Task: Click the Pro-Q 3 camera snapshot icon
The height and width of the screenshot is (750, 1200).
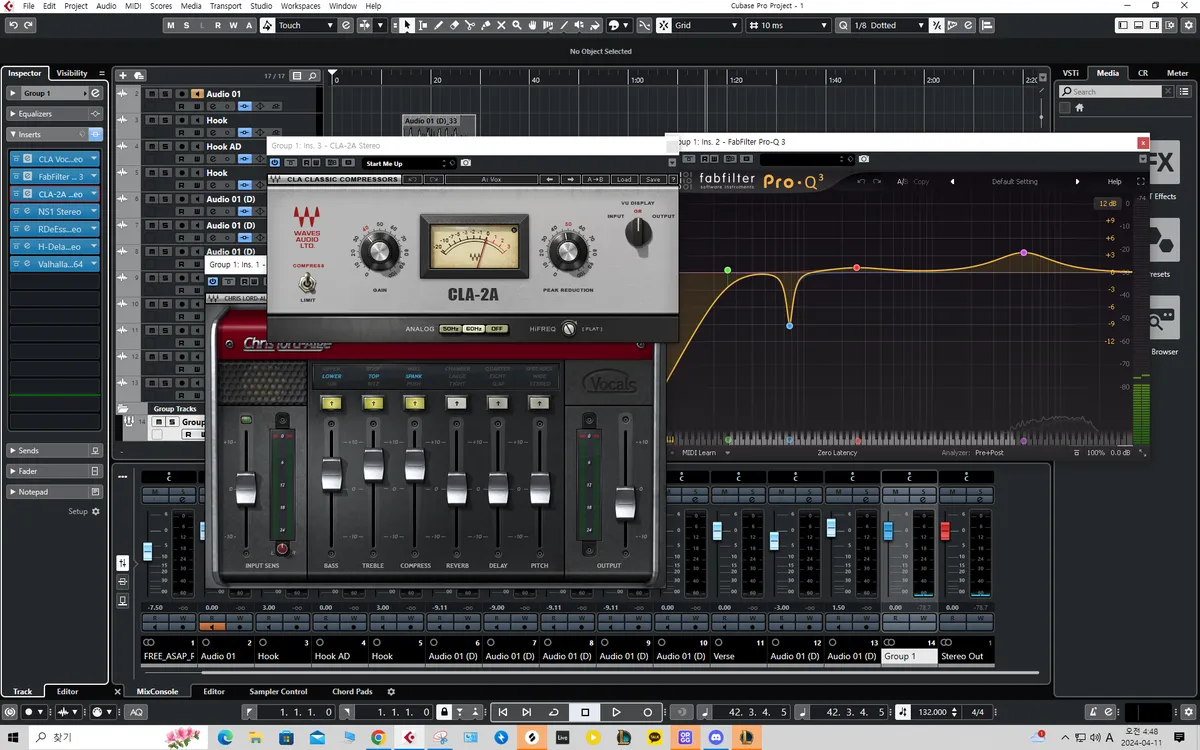Action: coord(864,158)
